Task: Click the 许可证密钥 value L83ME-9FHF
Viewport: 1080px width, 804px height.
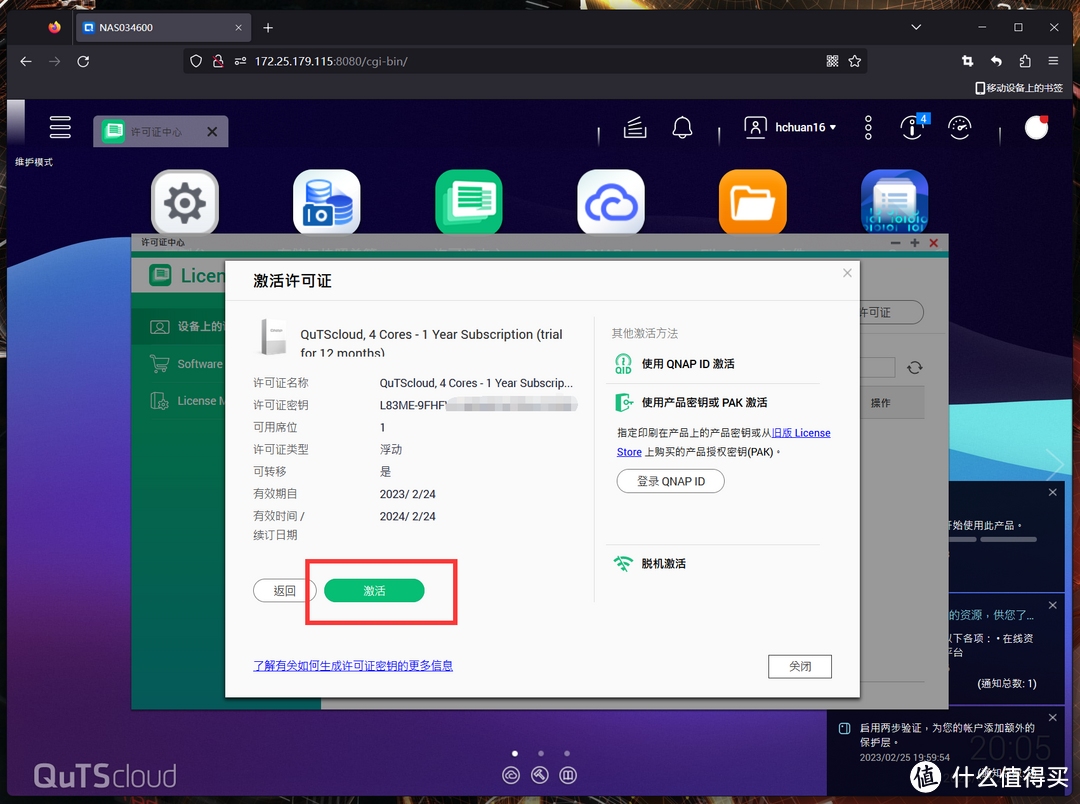Action: coord(413,405)
